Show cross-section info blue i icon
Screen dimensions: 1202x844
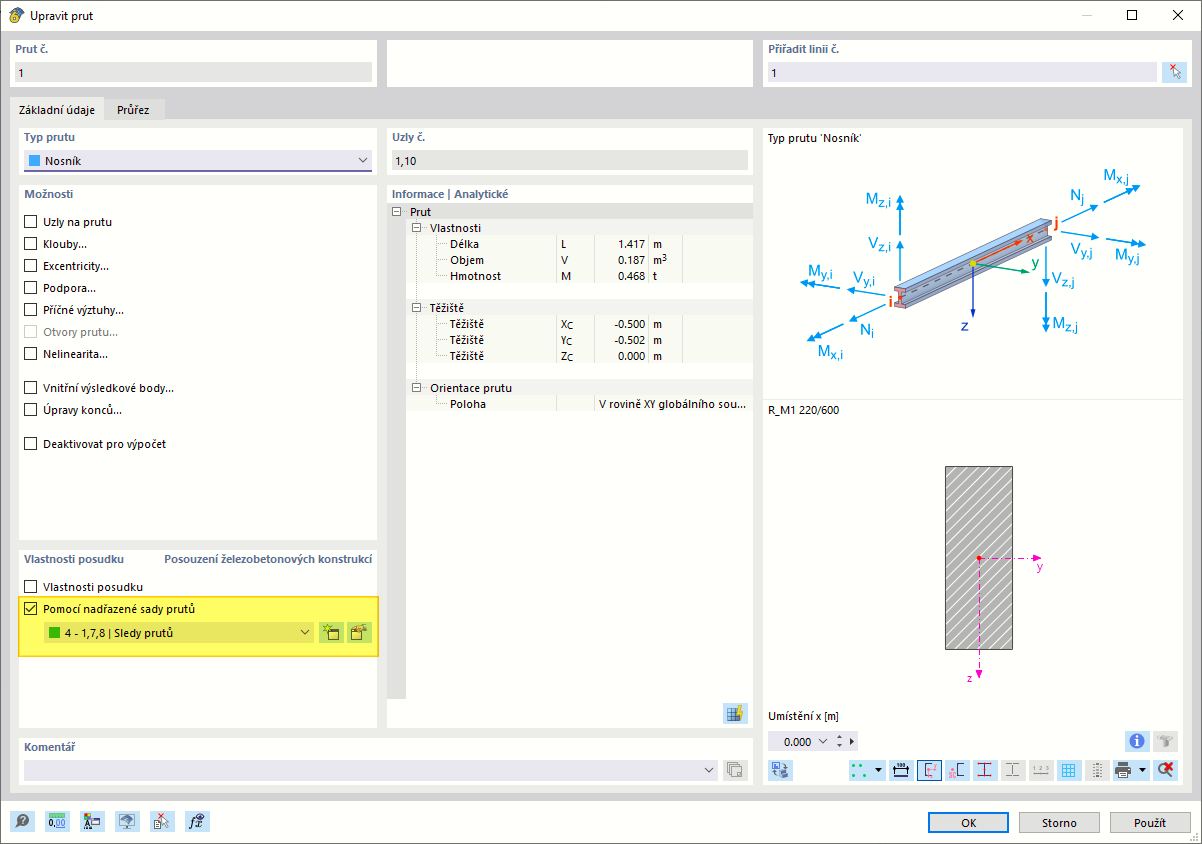[x=1136, y=741]
